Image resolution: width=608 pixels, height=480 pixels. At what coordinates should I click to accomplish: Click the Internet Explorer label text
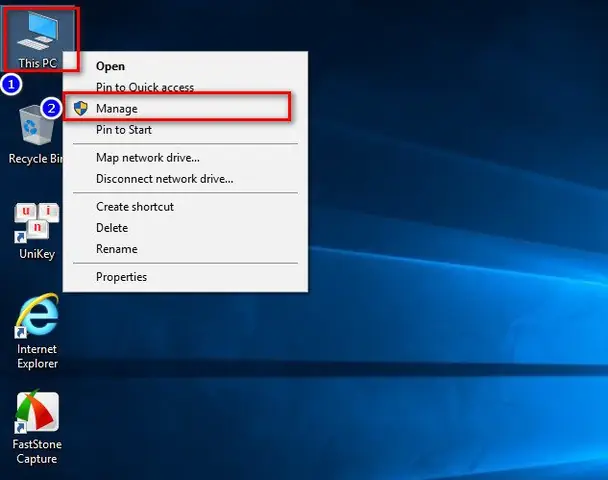37,356
